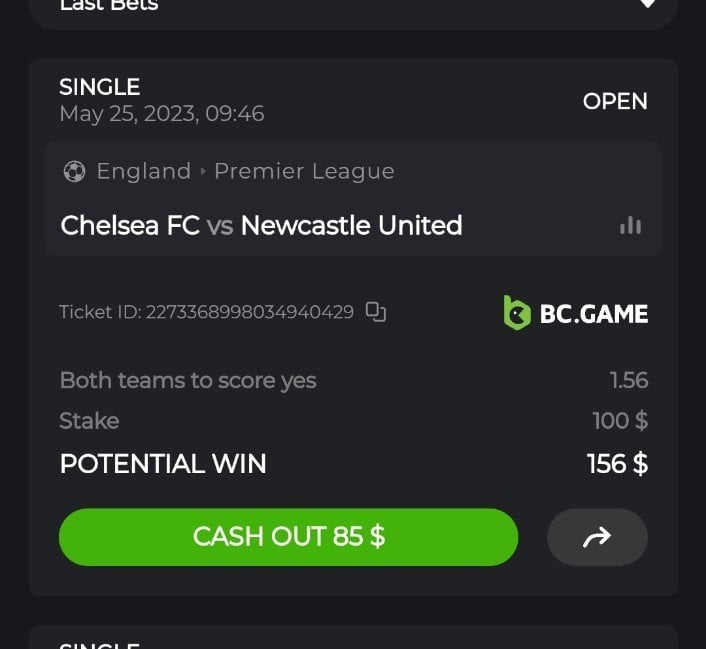Click the 100 $ stake amount
706x649 pixels.
[620, 421]
